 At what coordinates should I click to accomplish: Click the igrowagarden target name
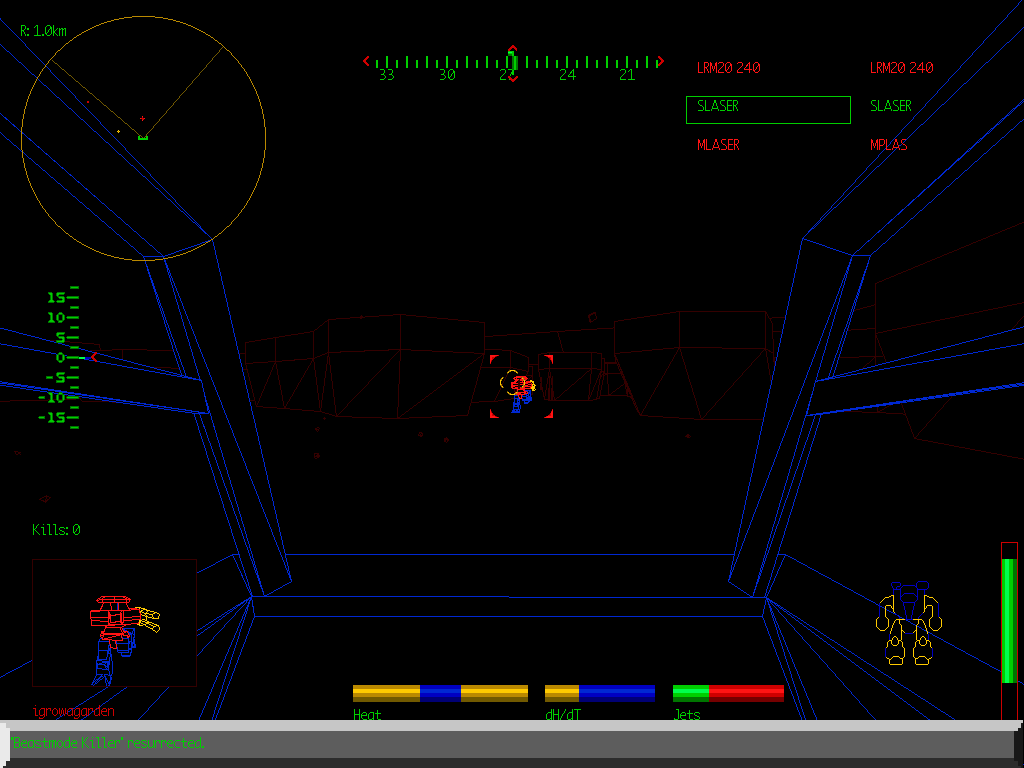pyautogui.click(x=73, y=712)
